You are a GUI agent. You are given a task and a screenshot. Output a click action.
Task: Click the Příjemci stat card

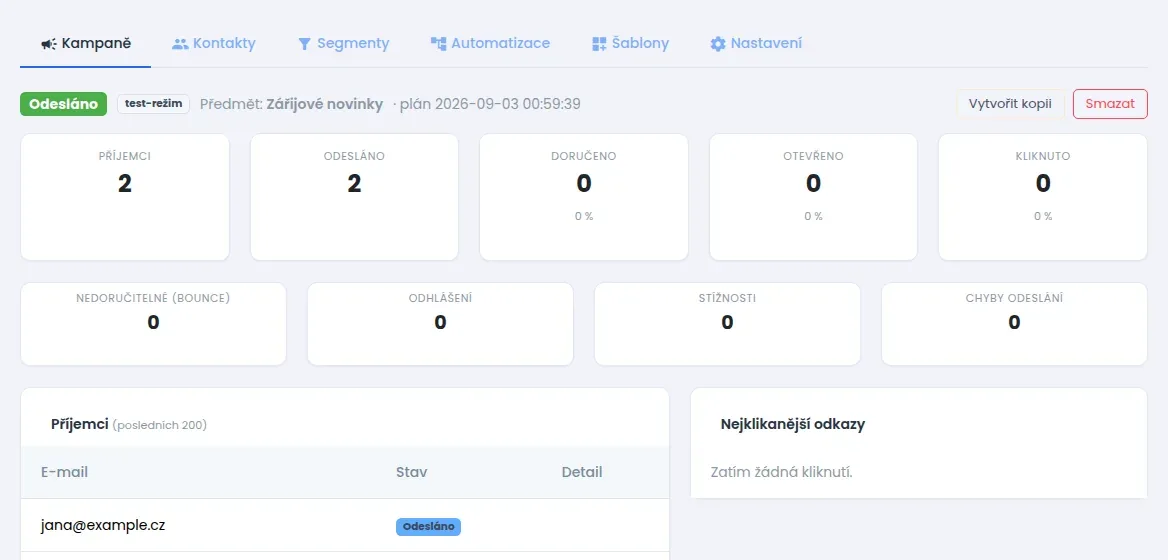124,197
